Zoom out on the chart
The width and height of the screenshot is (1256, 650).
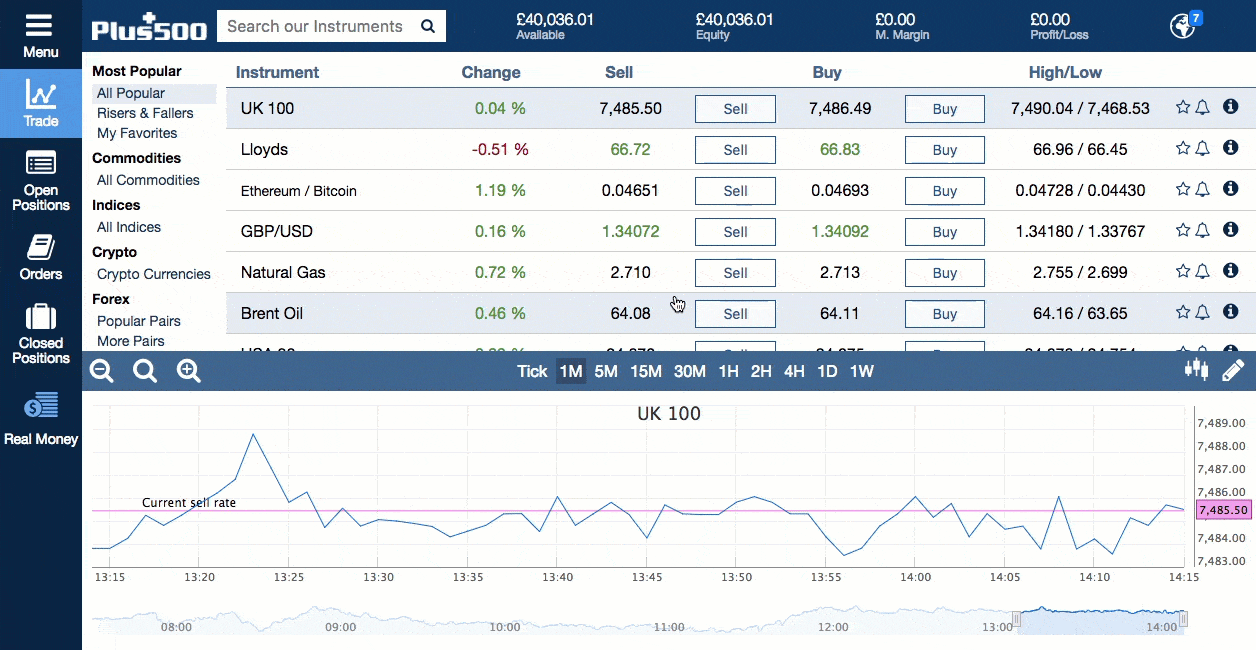click(101, 370)
